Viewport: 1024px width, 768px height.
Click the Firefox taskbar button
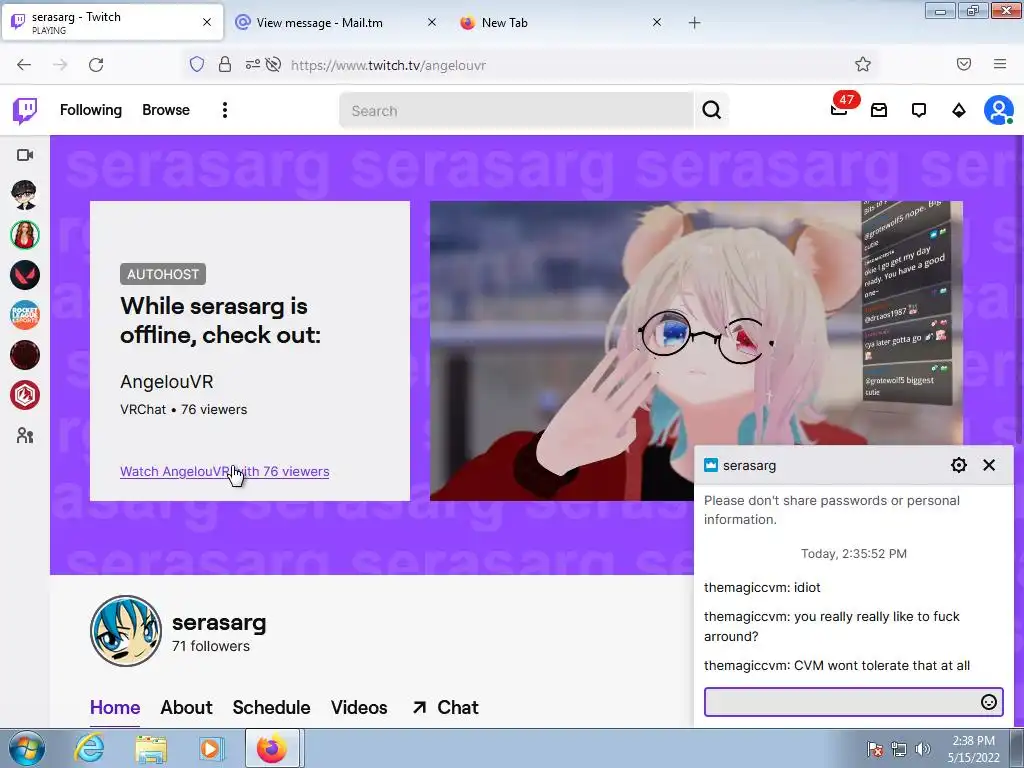tap(272, 748)
